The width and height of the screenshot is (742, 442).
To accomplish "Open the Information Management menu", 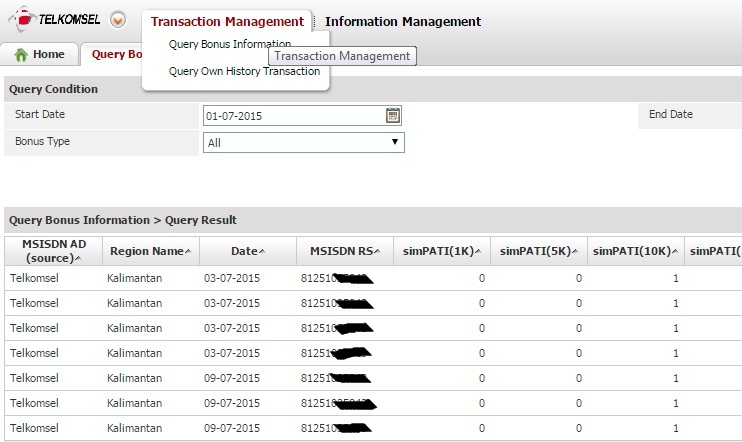I will click(403, 21).
